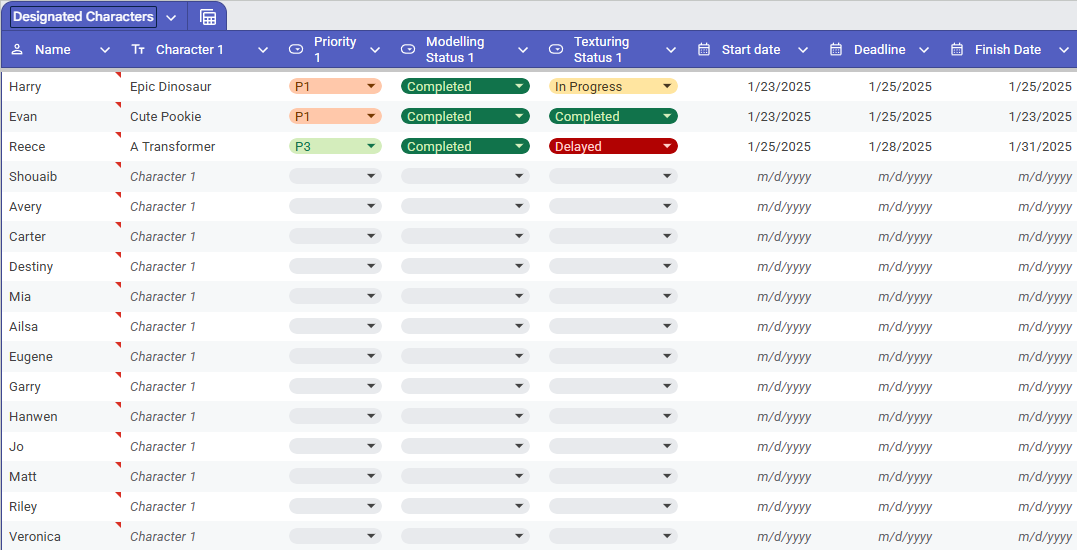The image size is (1077, 550).
Task: Select the Designated Characters table name box
Action: 83,16
